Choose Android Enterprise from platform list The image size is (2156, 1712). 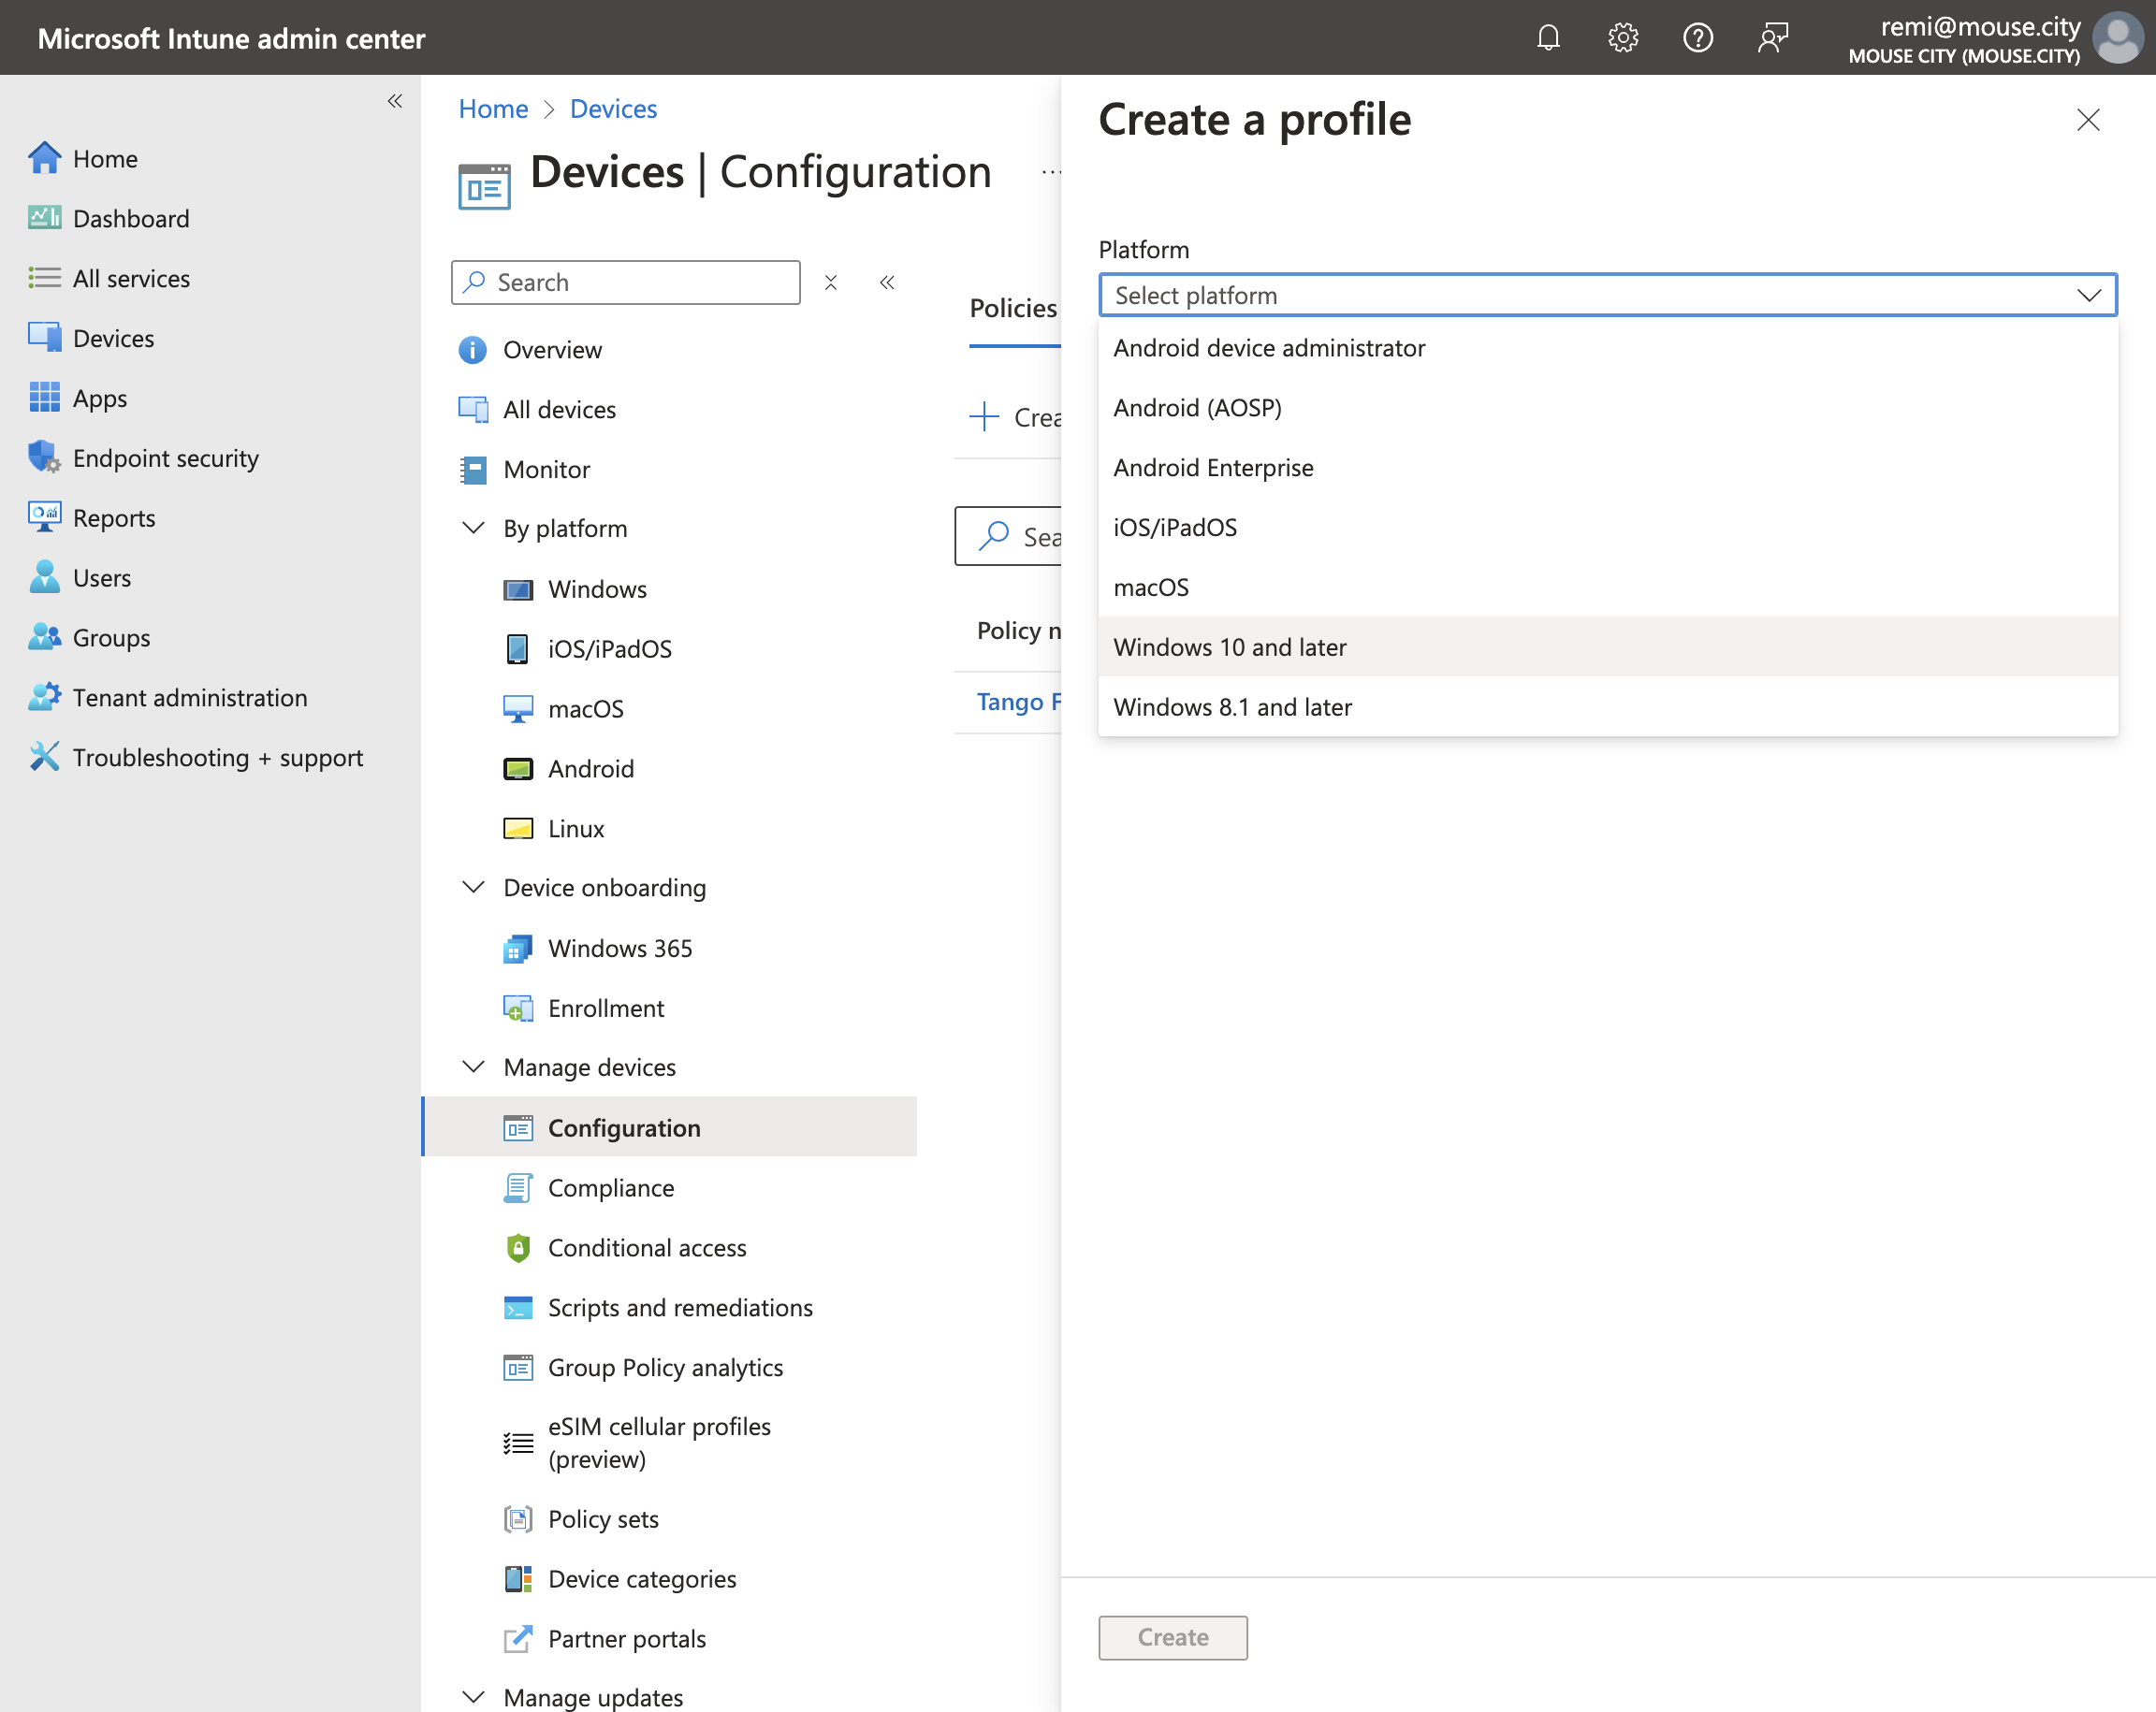[x=1608, y=467]
